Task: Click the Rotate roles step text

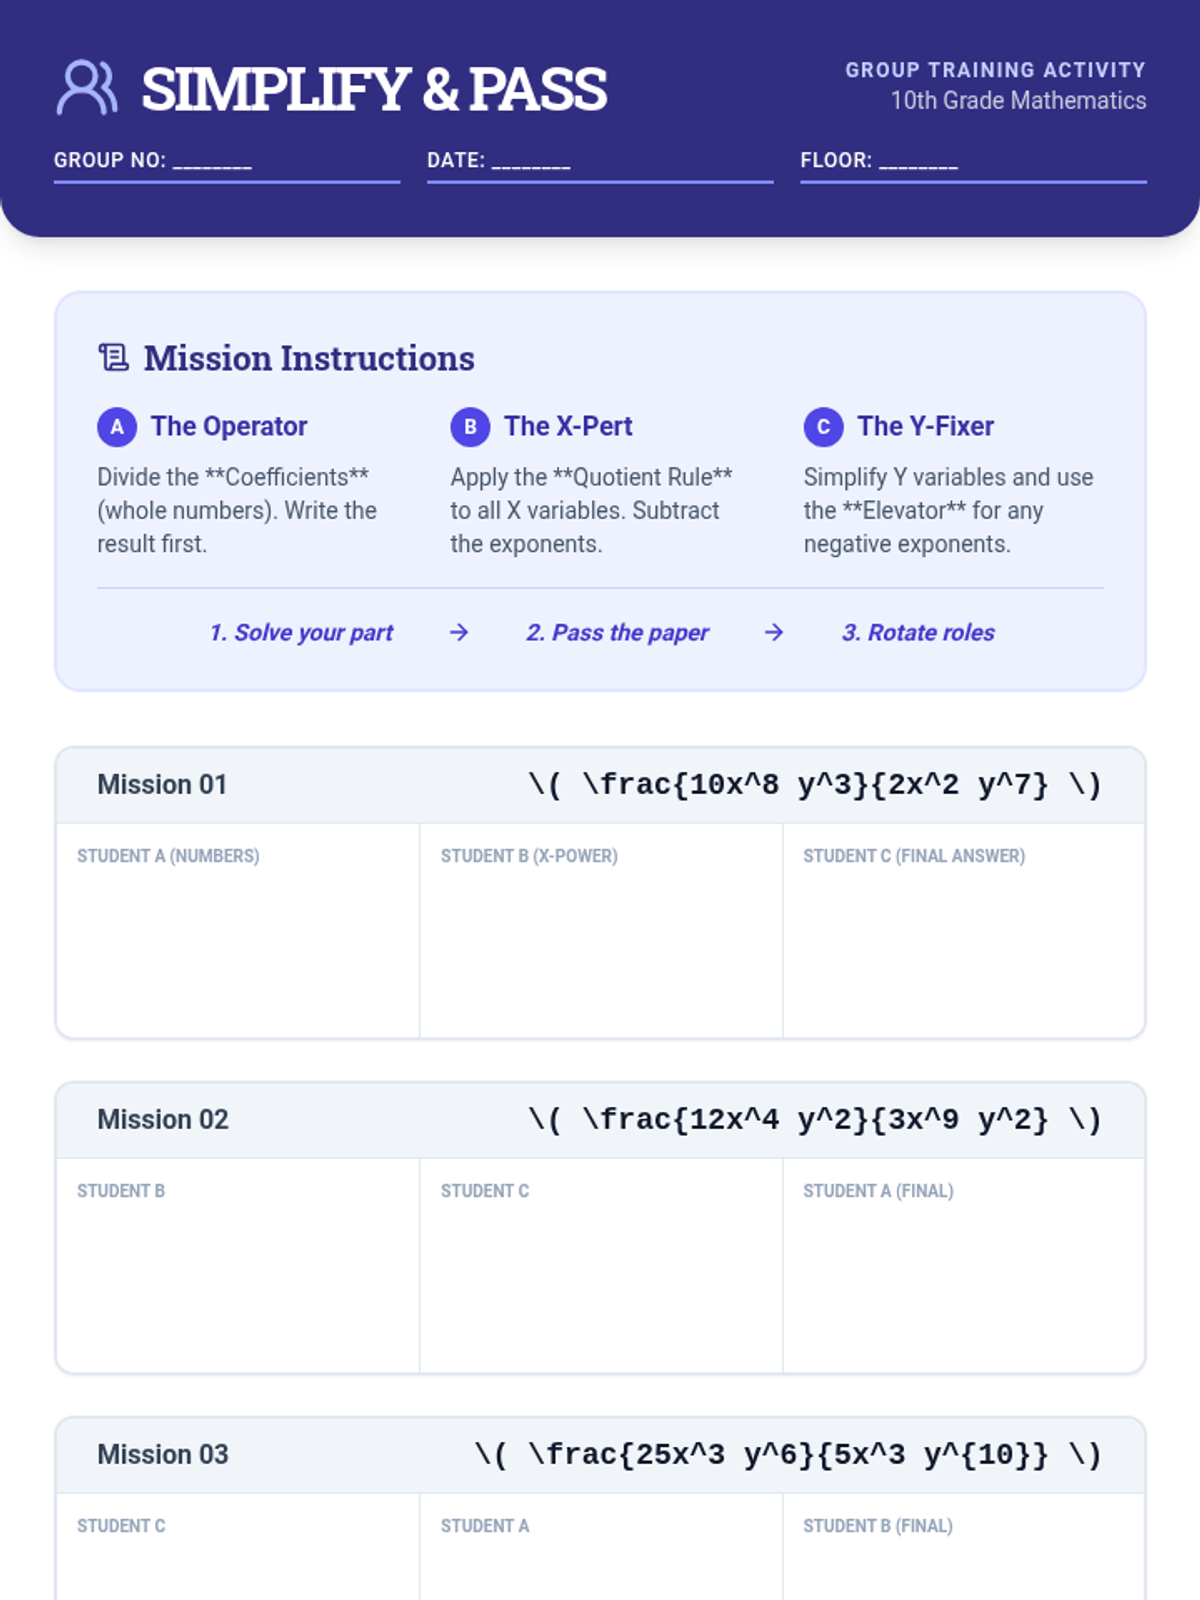Action: 918,632
